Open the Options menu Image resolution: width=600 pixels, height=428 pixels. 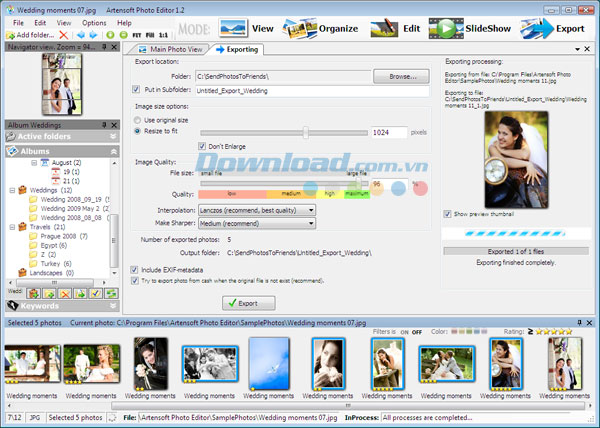[94, 21]
